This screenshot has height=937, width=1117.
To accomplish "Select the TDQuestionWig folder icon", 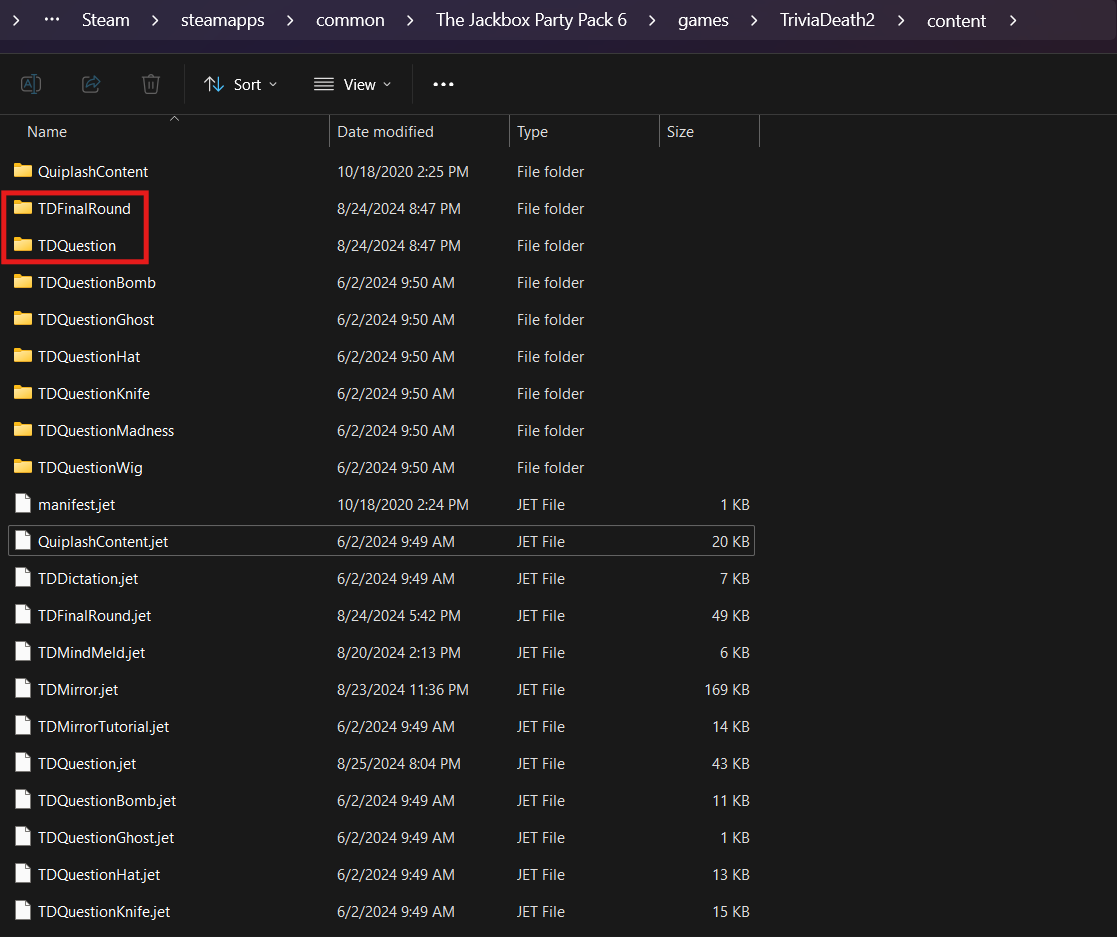I will click(23, 467).
